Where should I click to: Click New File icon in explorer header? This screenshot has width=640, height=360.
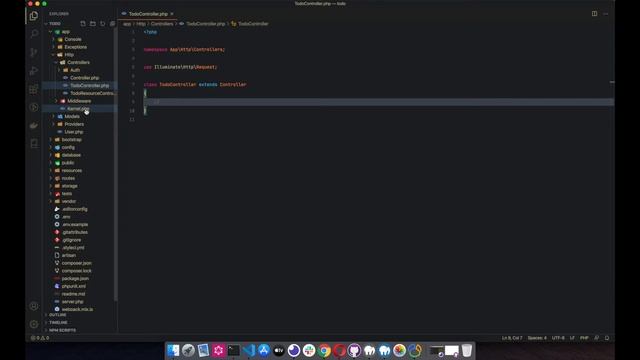83,24
